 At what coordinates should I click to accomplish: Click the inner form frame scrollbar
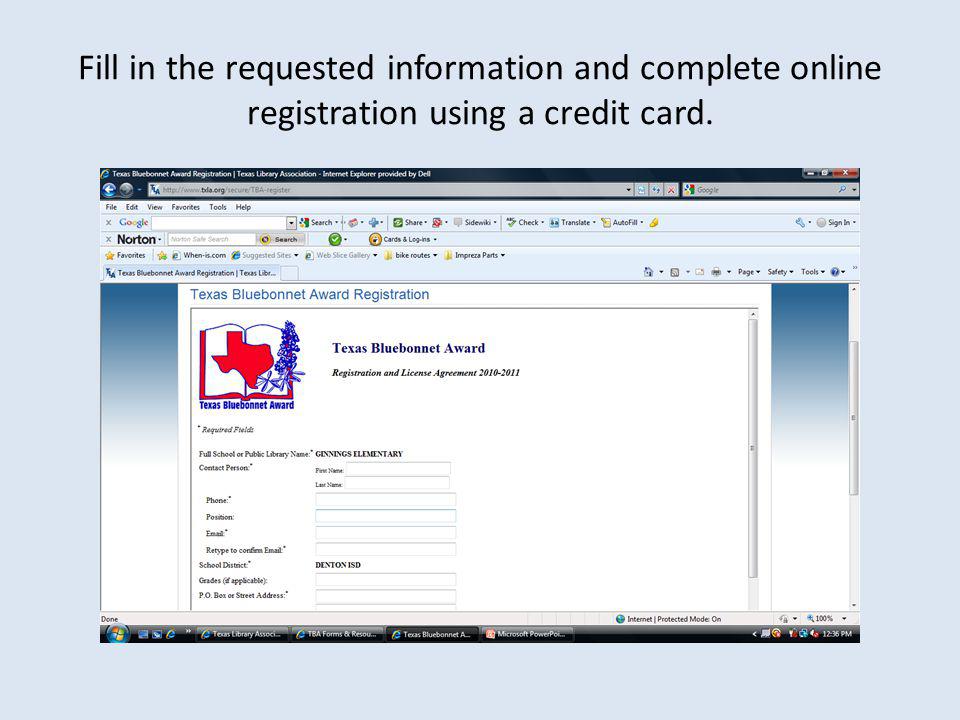(753, 448)
